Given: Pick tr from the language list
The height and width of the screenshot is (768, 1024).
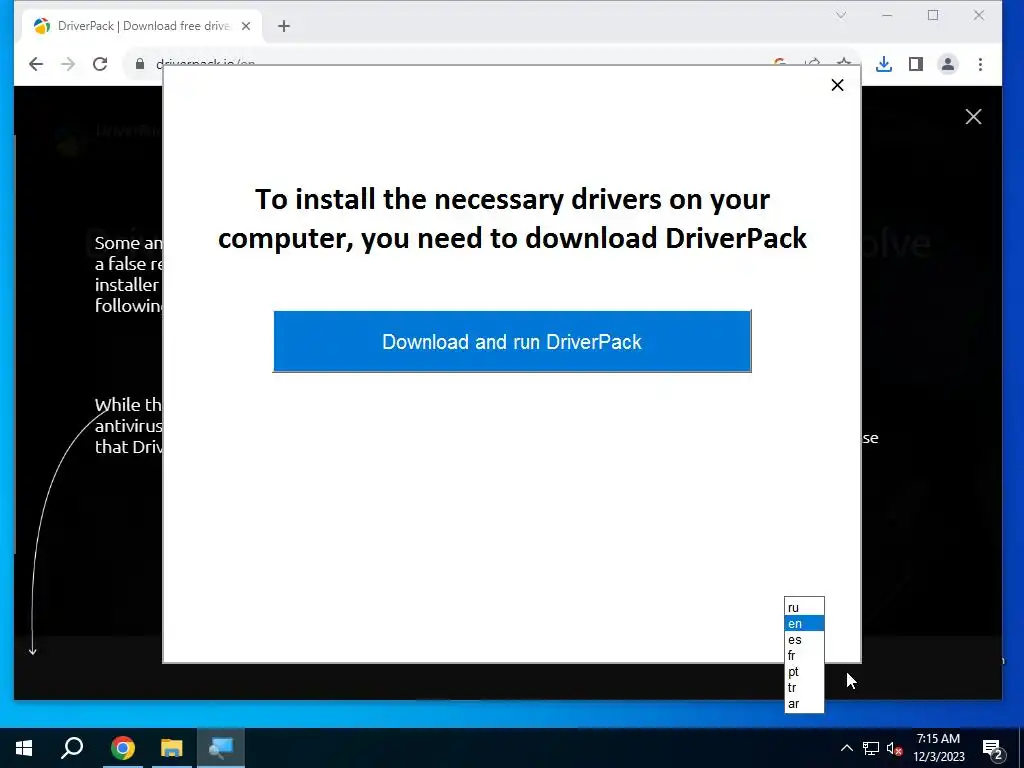Looking at the screenshot, I should [804, 688].
